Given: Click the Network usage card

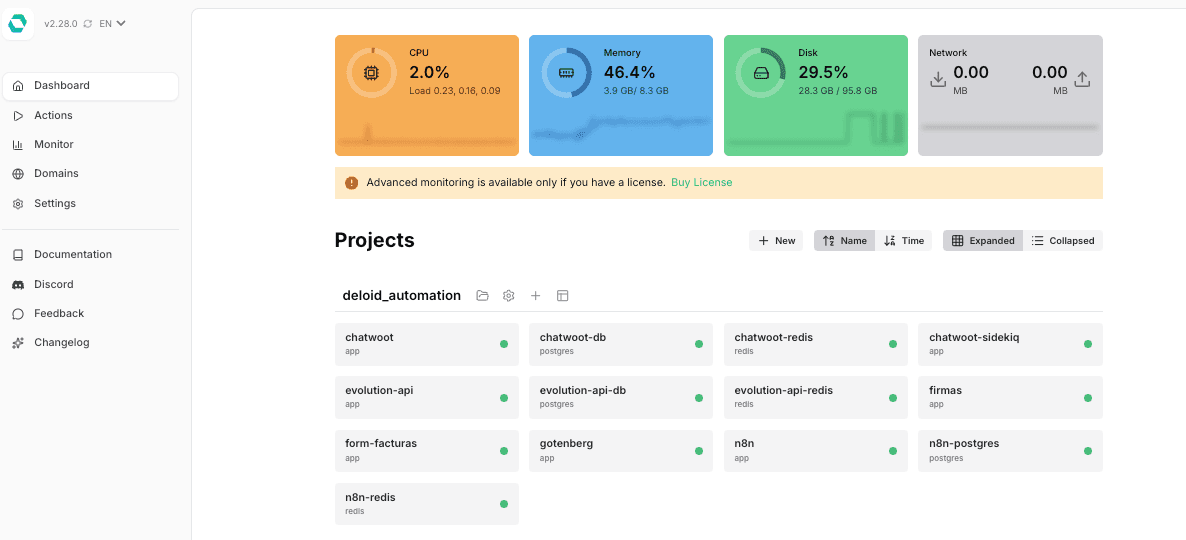Looking at the screenshot, I should click(1011, 95).
